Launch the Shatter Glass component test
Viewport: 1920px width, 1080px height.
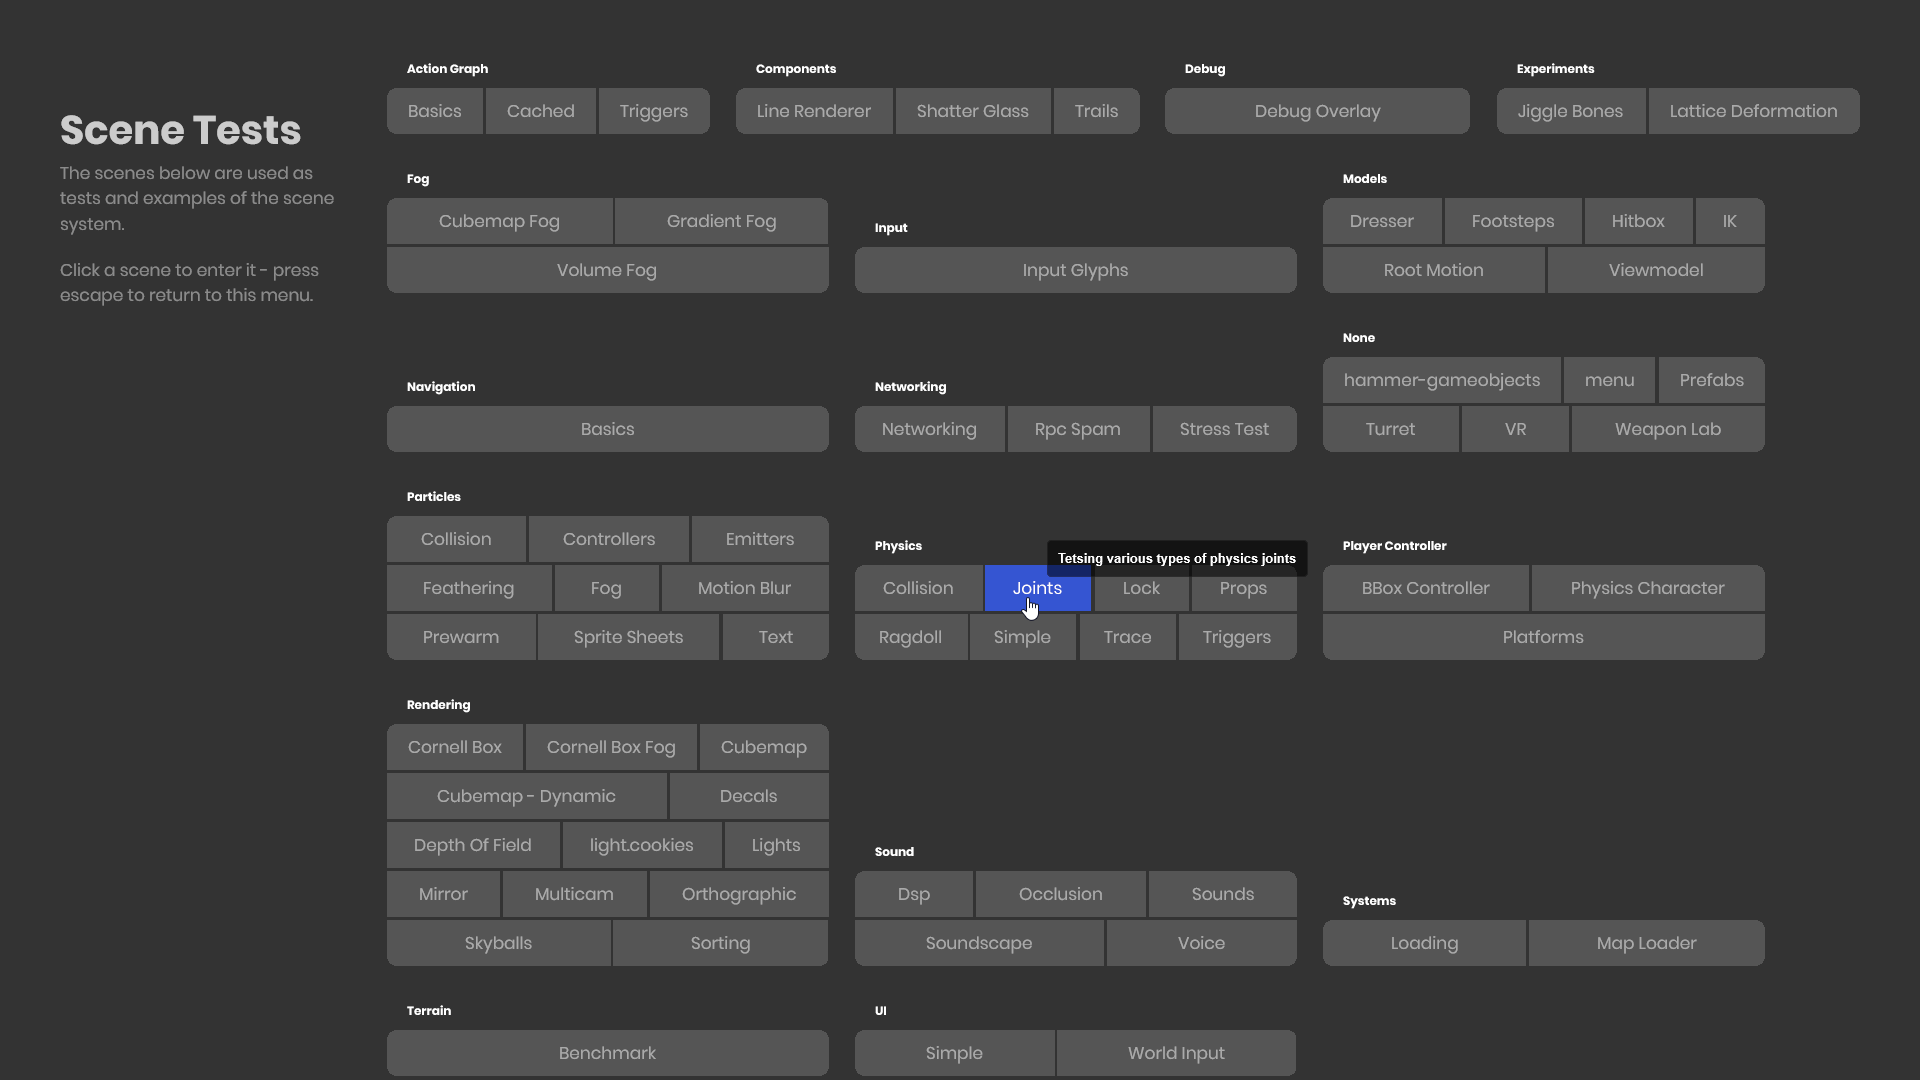[972, 111]
